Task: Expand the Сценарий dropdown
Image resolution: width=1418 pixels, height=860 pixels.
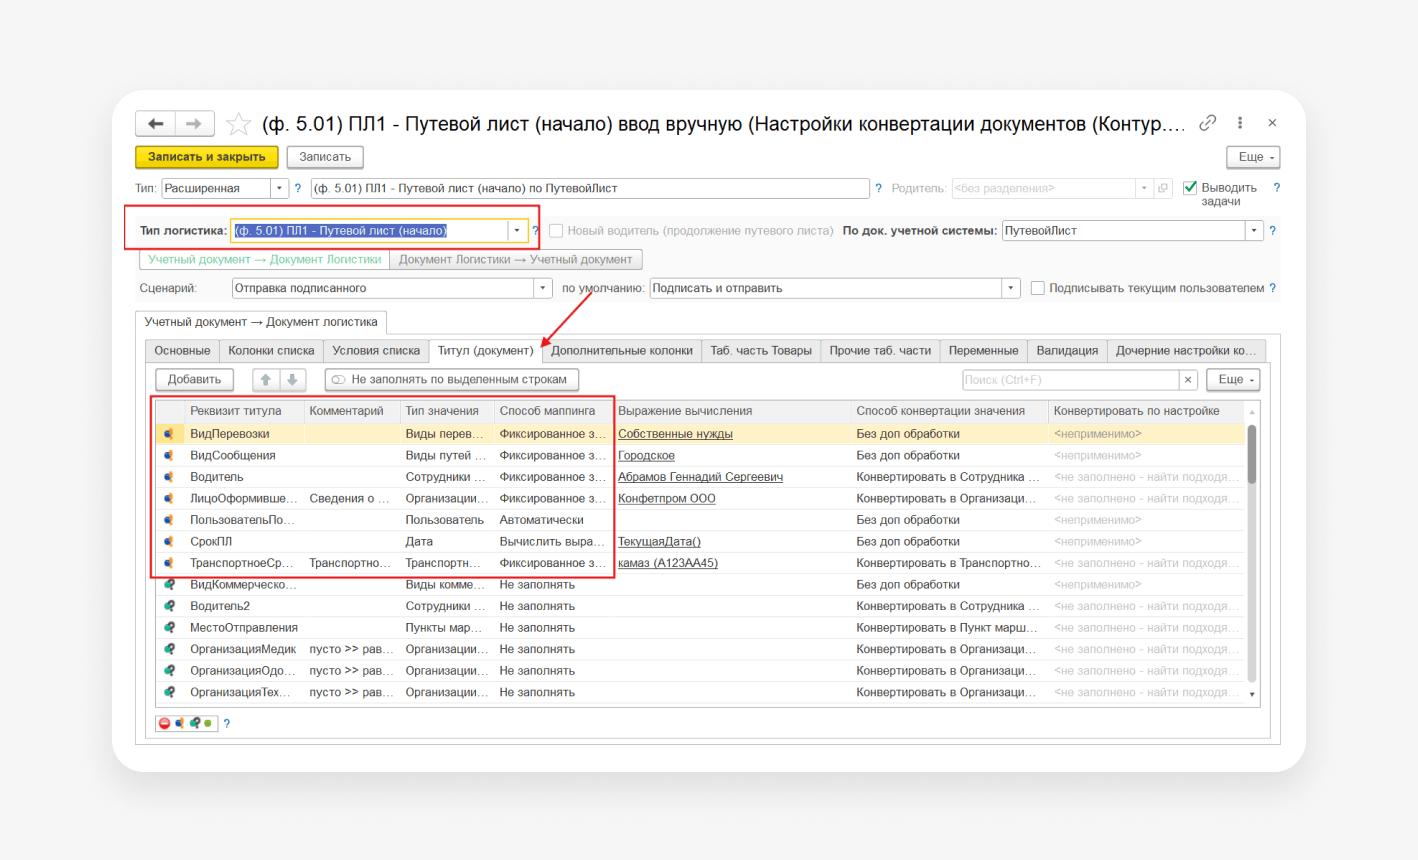Action: (x=543, y=288)
